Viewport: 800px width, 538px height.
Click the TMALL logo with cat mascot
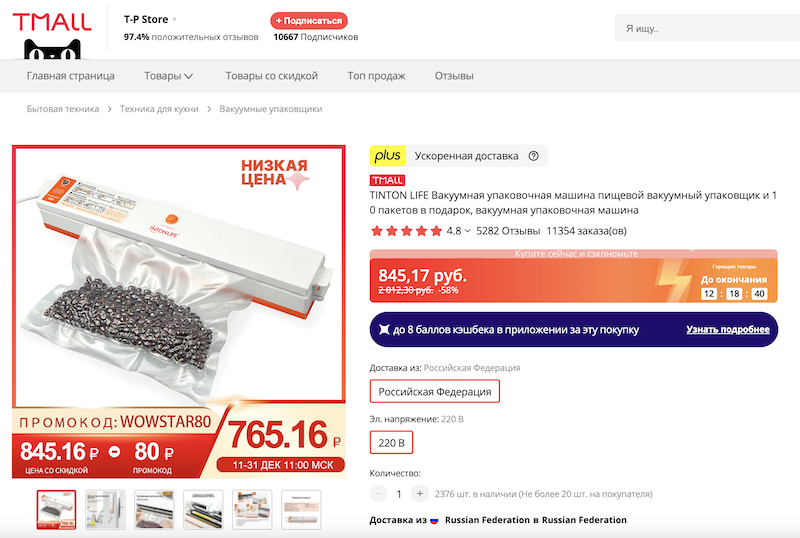pos(52,34)
